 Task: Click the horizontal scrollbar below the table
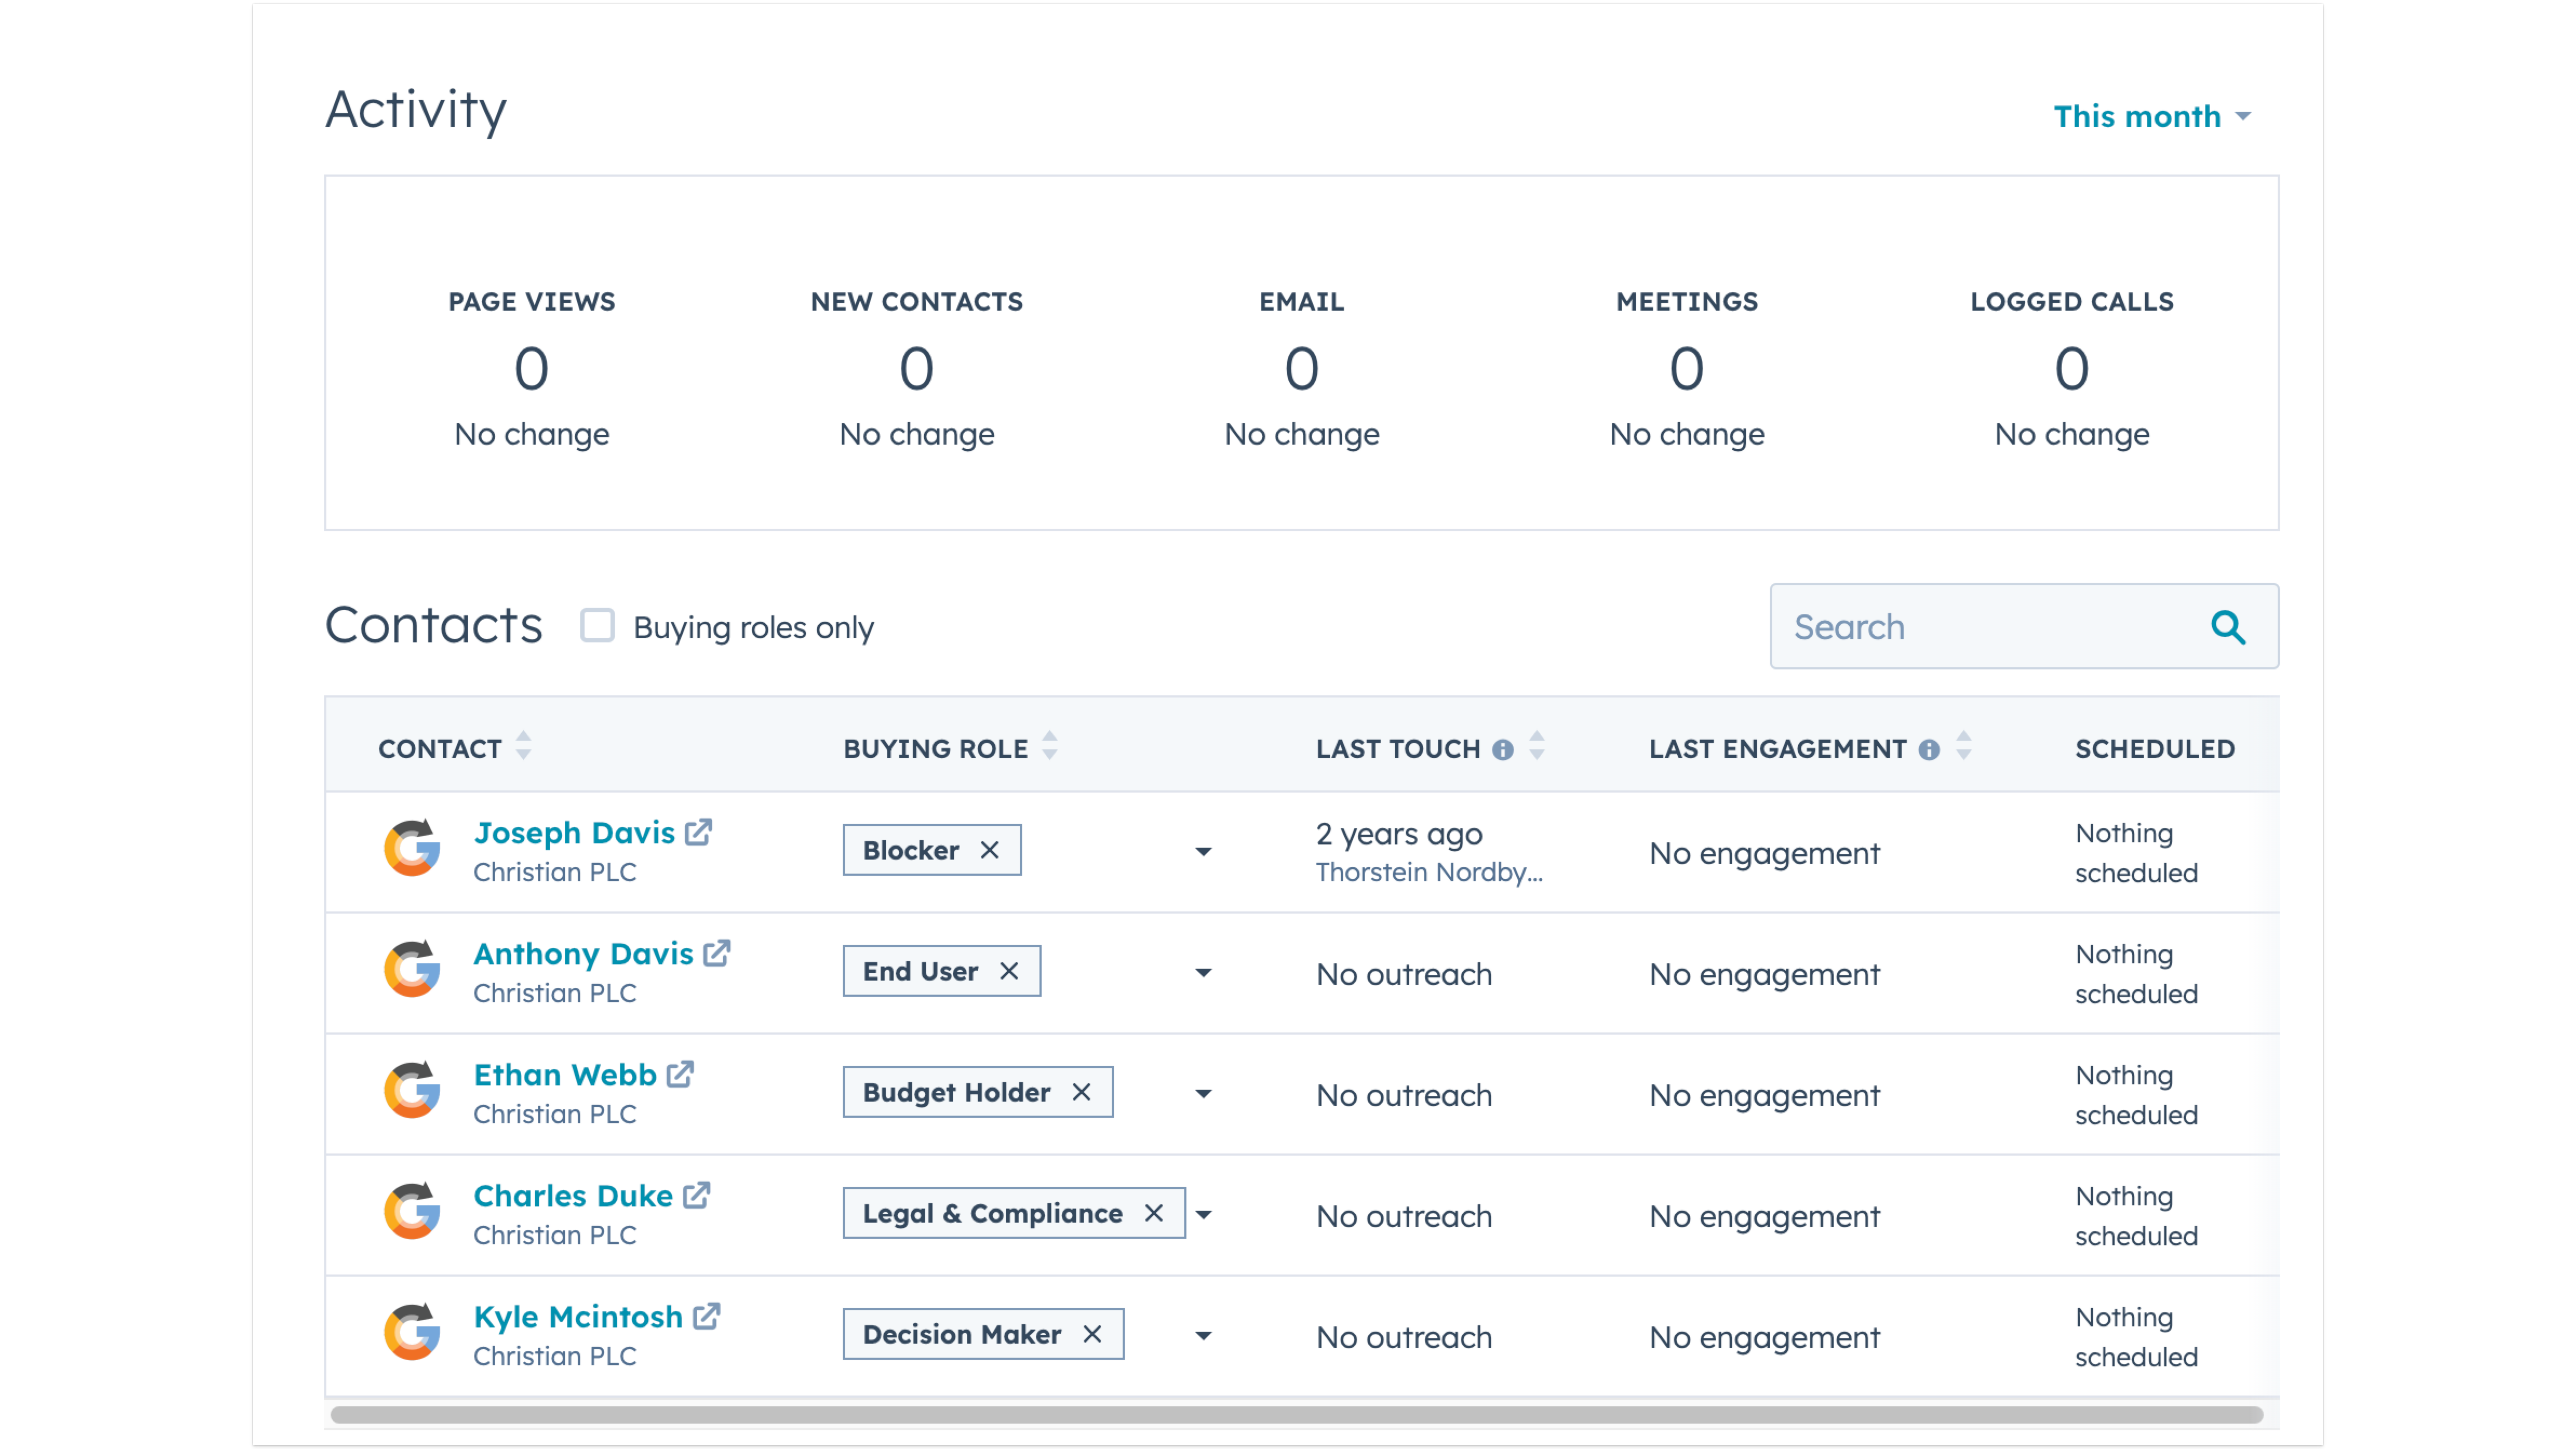1300,1414
